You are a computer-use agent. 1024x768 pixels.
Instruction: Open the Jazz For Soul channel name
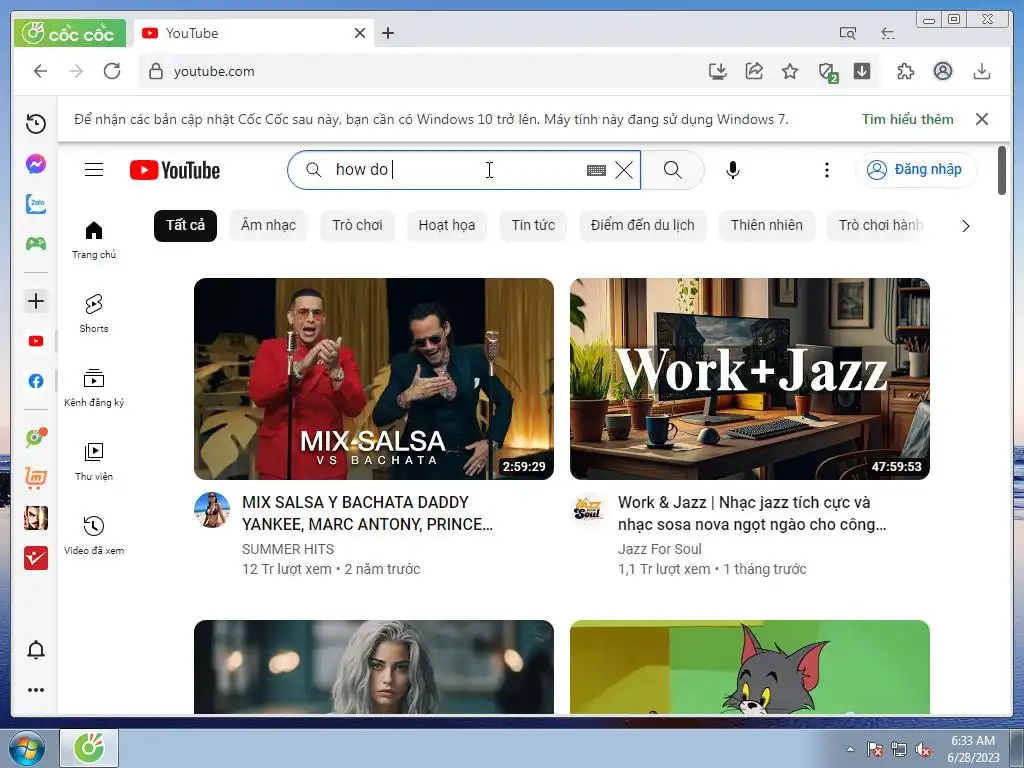(660, 549)
